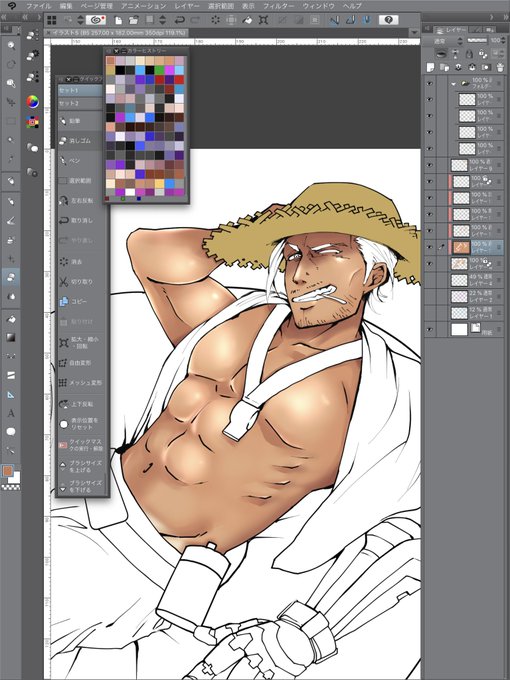
Task: Toggle the snap to ruler icon in command bar
Action: click(334, 20)
